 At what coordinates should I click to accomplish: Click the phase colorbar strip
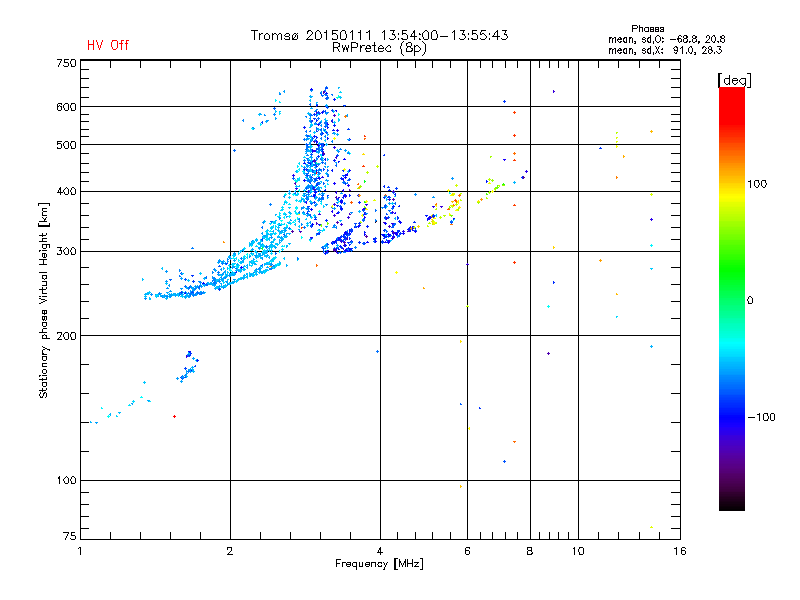tap(732, 298)
